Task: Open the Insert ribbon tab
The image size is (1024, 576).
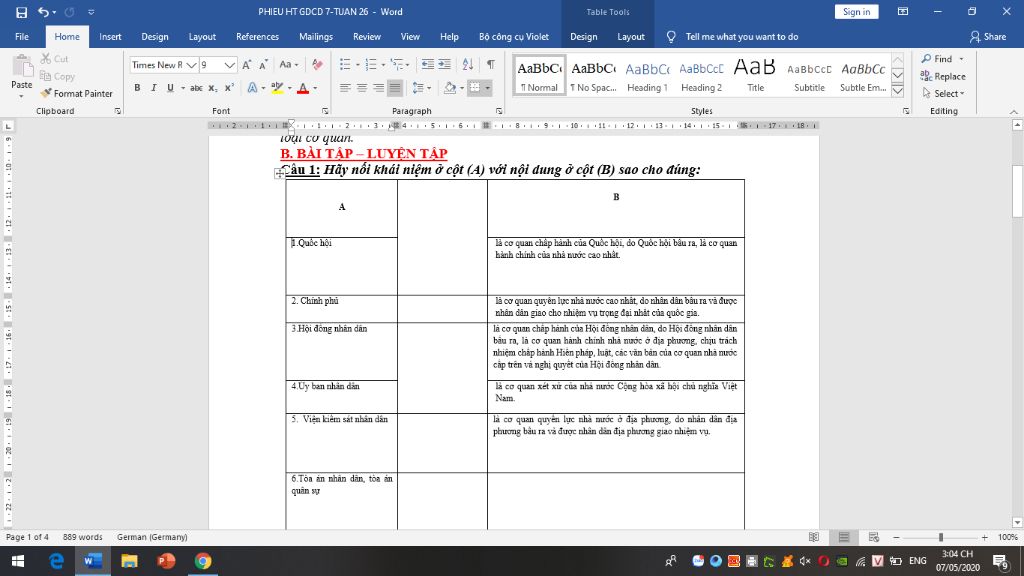Action: [x=110, y=37]
